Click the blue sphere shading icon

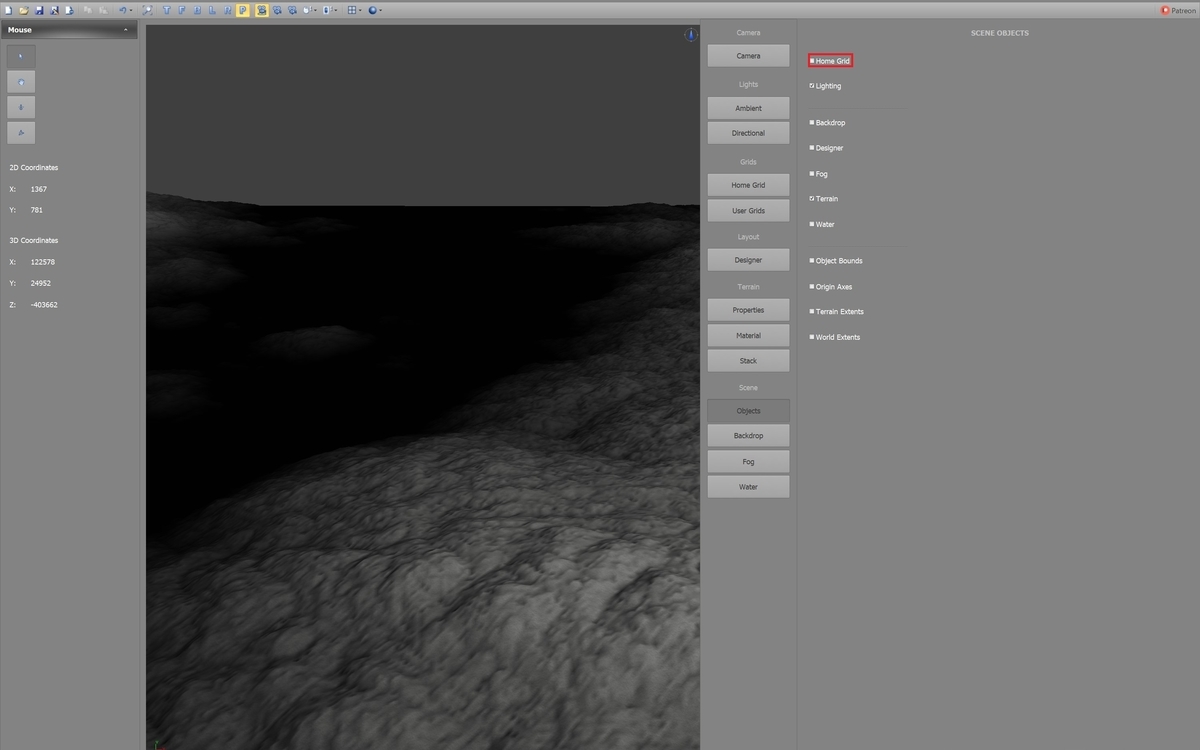pyautogui.click(x=372, y=10)
